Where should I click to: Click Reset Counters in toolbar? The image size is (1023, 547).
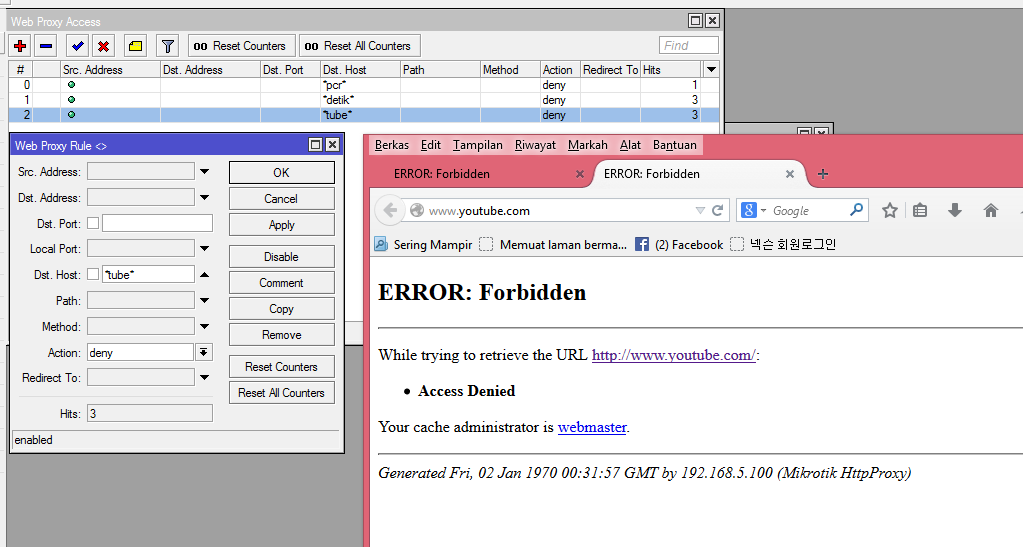(241, 46)
